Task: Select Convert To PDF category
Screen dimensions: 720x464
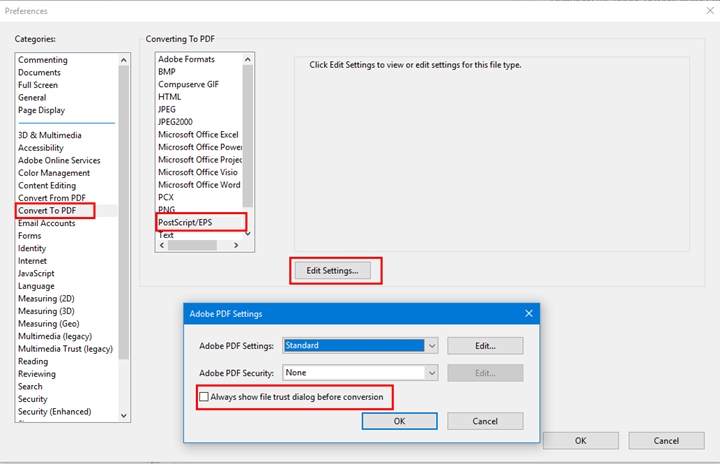Action: pos(47,210)
